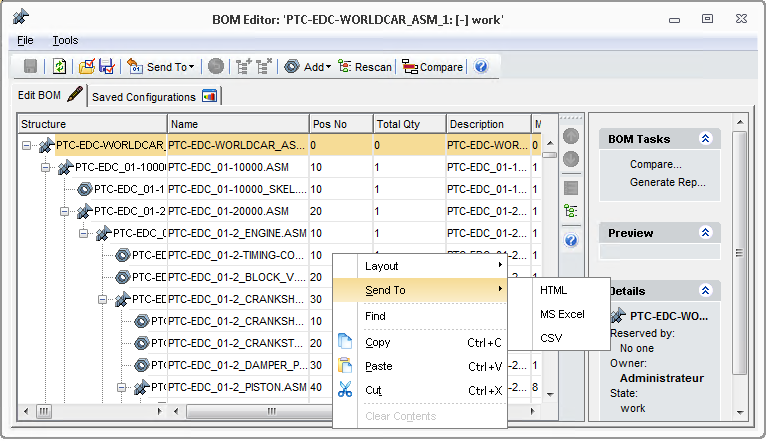Collapse the PTC-EDC-WORLDCAR root node
The image size is (767, 441).
(x=26, y=145)
